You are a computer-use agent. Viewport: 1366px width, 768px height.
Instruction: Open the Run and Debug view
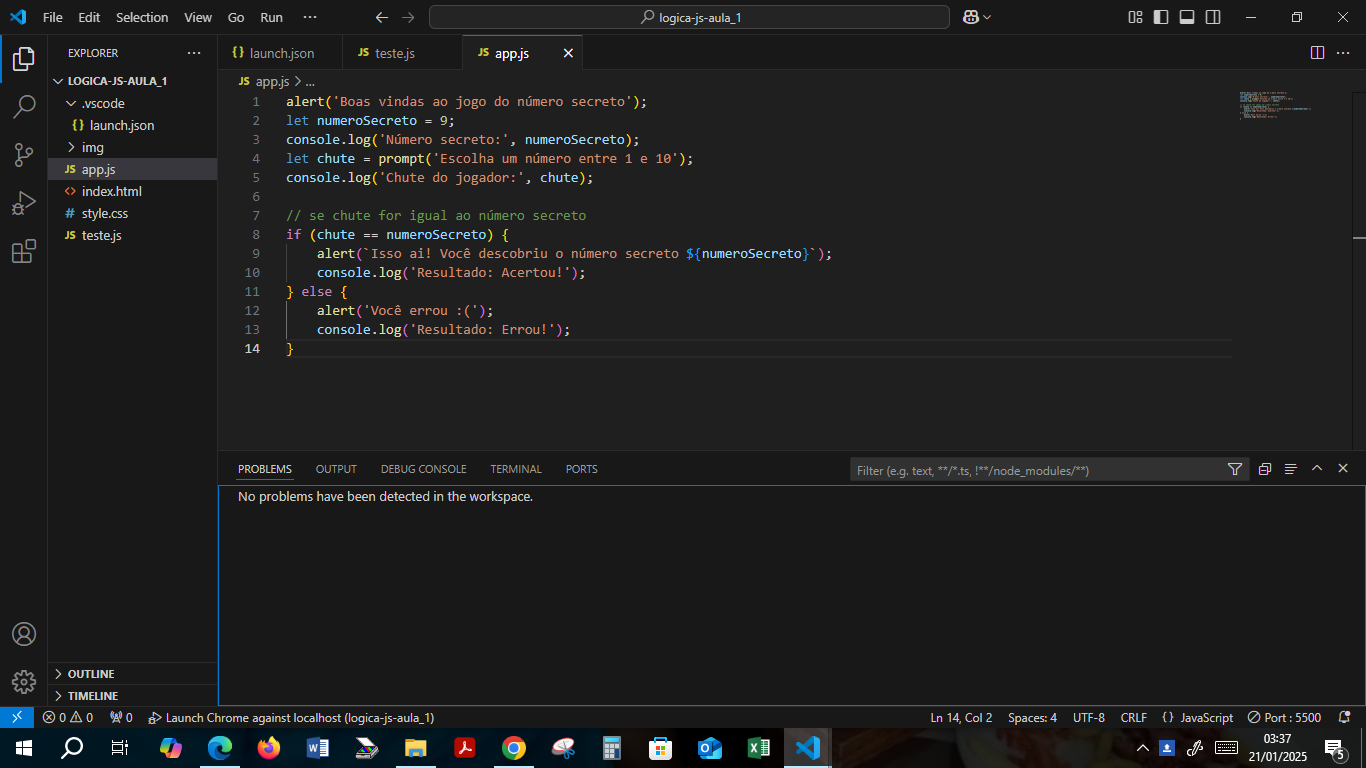(24, 203)
